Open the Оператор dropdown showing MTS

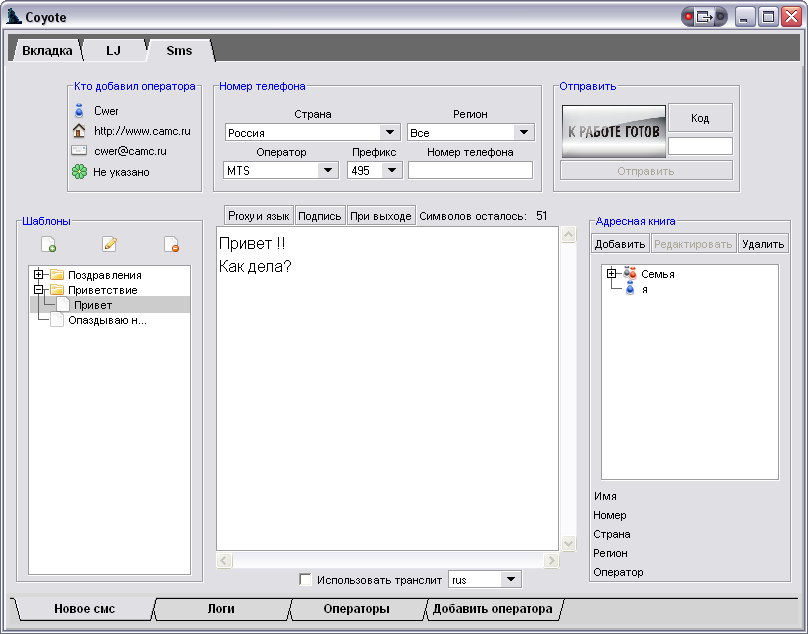click(328, 170)
